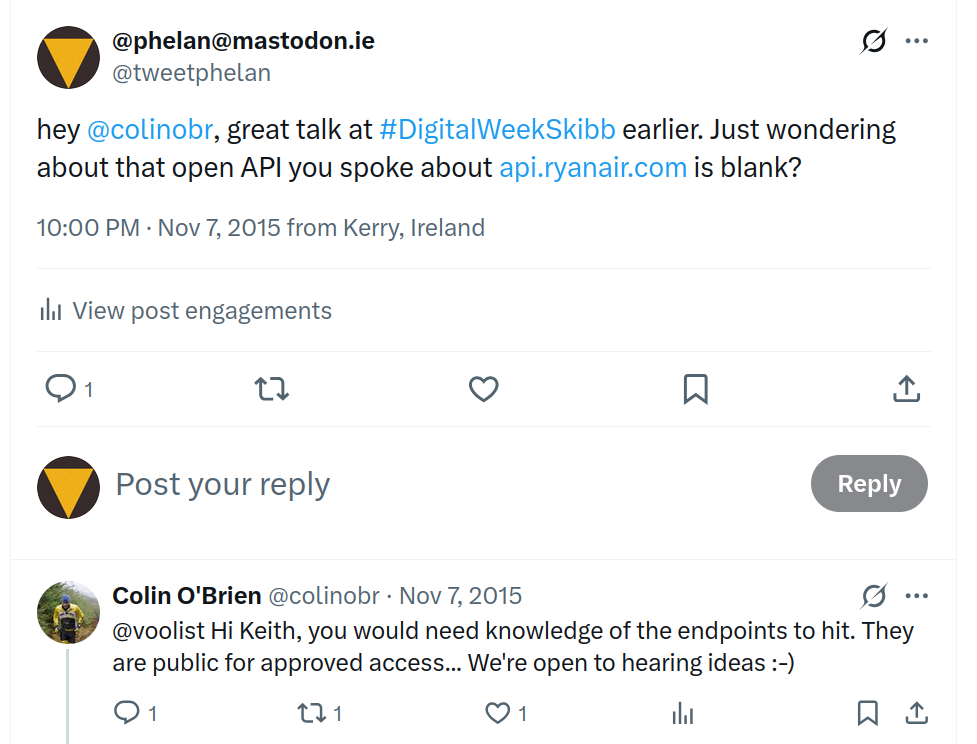Repost Colin O'Brien's reply
The height and width of the screenshot is (744, 977).
pyautogui.click(x=312, y=712)
